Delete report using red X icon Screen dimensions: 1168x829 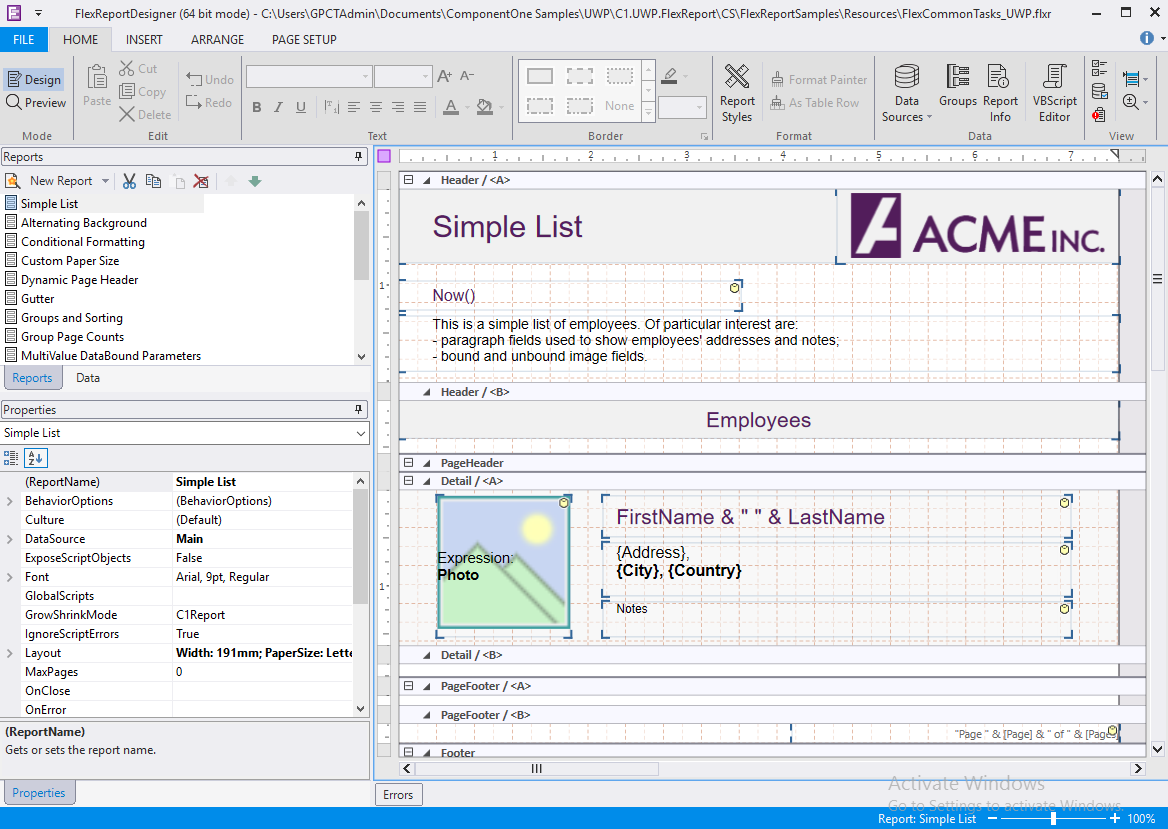tap(201, 181)
